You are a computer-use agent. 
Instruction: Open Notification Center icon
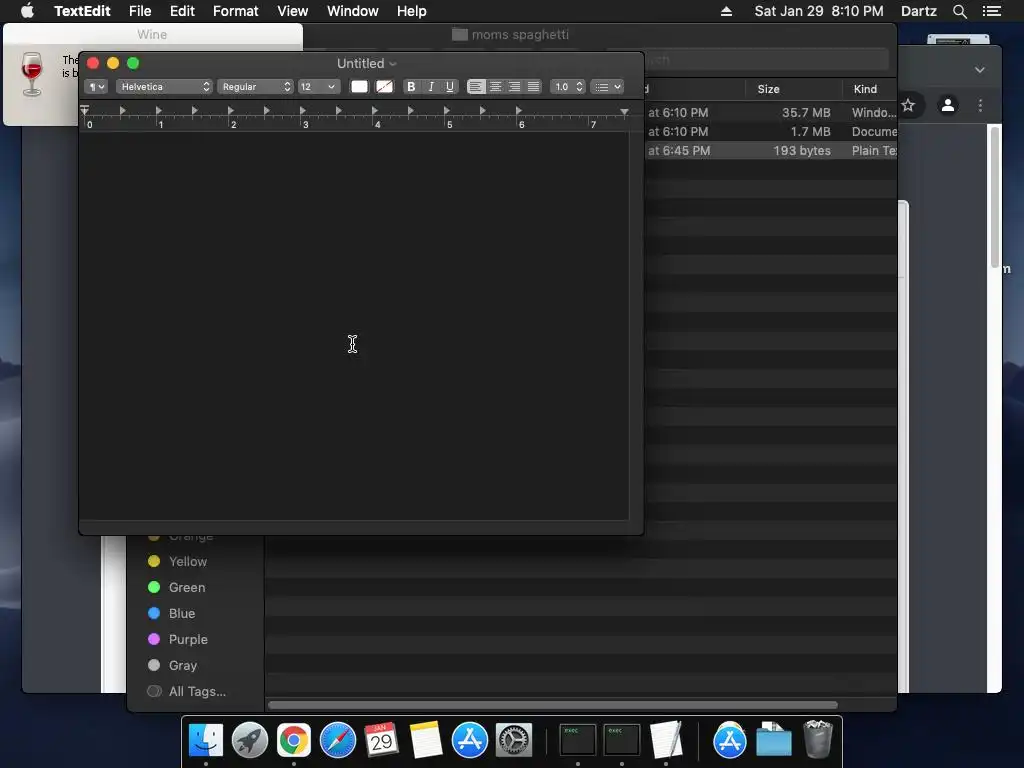[x=992, y=11]
